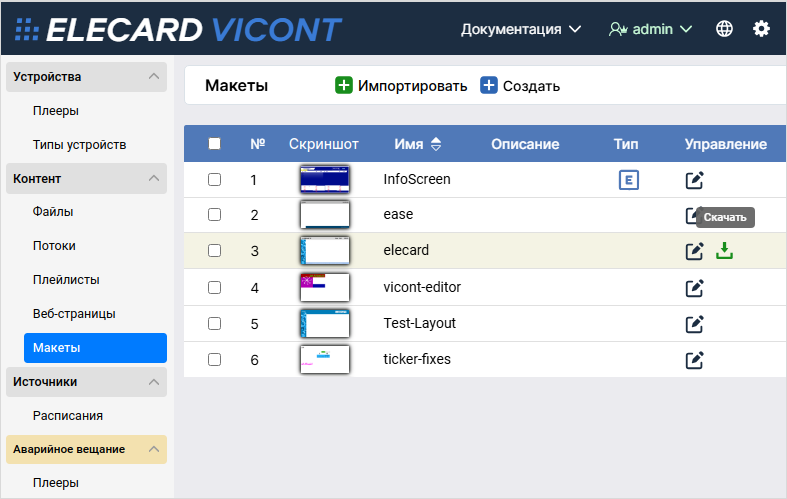This screenshot has width=787, height=499.
Task: Check the InfoScreen row checkbox
Action: (214, 179)
